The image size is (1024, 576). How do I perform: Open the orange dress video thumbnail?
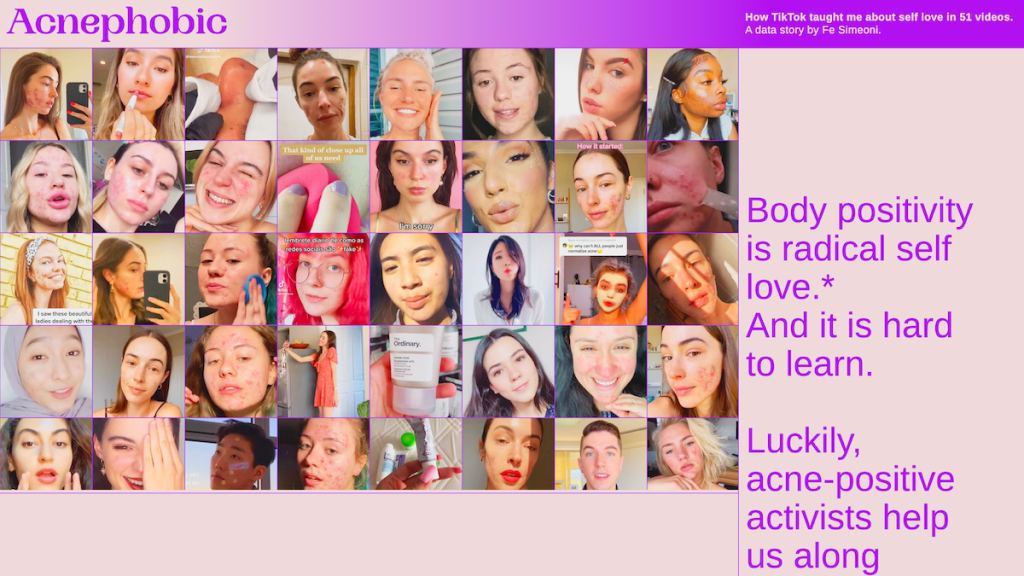(x=323, y=371)
